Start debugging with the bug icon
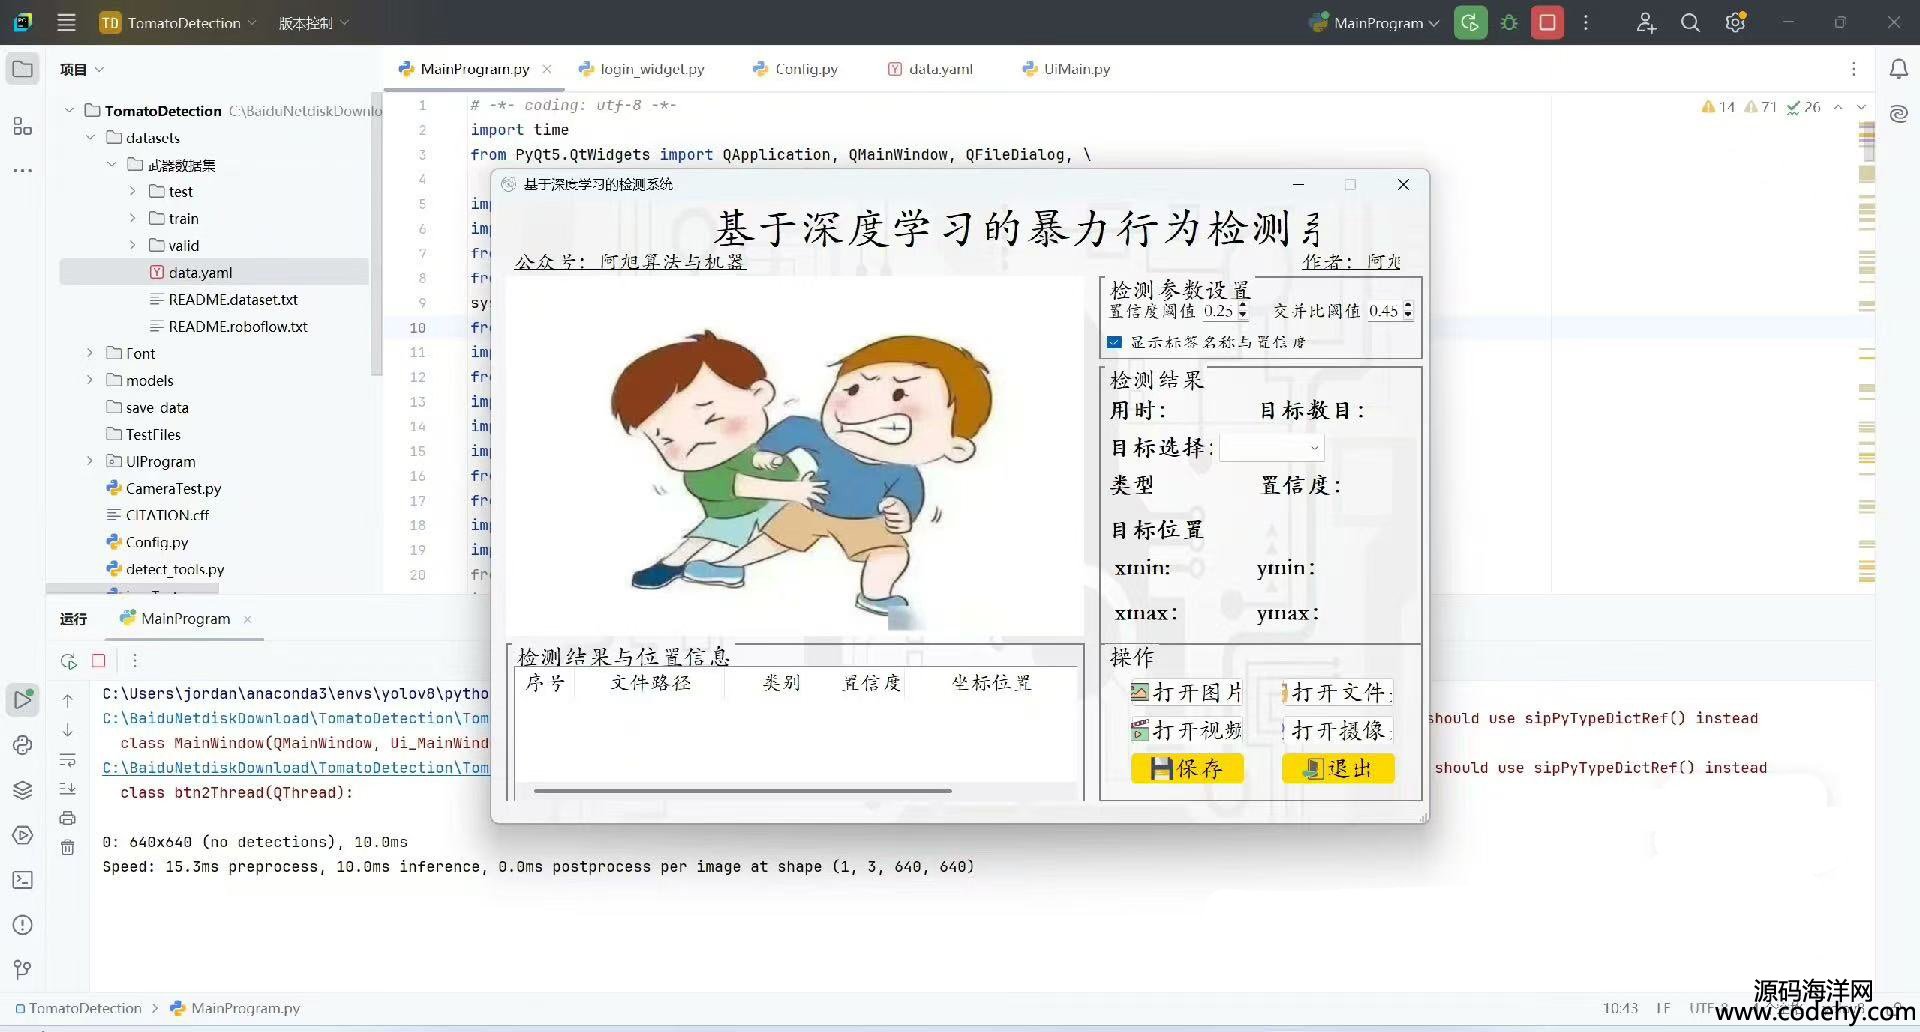 [1509, 22]
